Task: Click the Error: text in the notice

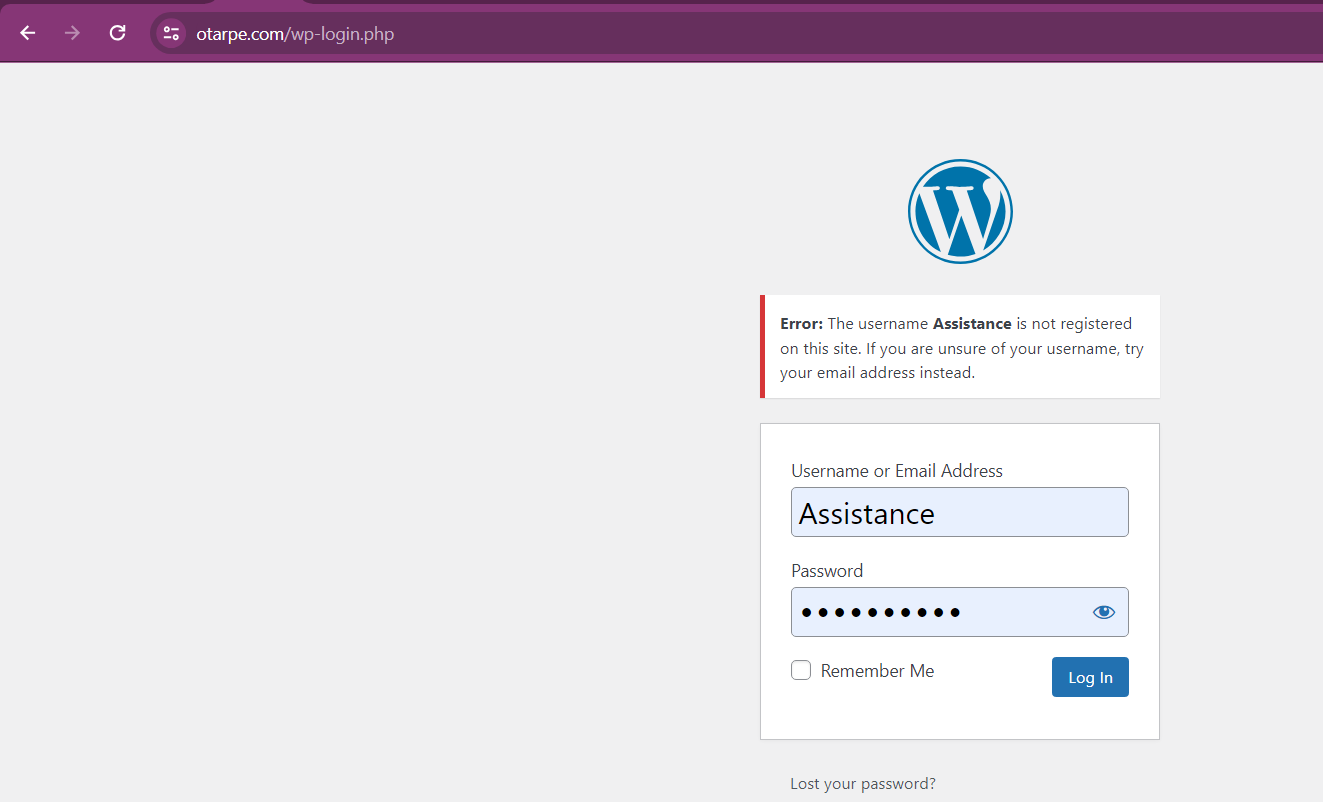Action: [x=802, y=324]
